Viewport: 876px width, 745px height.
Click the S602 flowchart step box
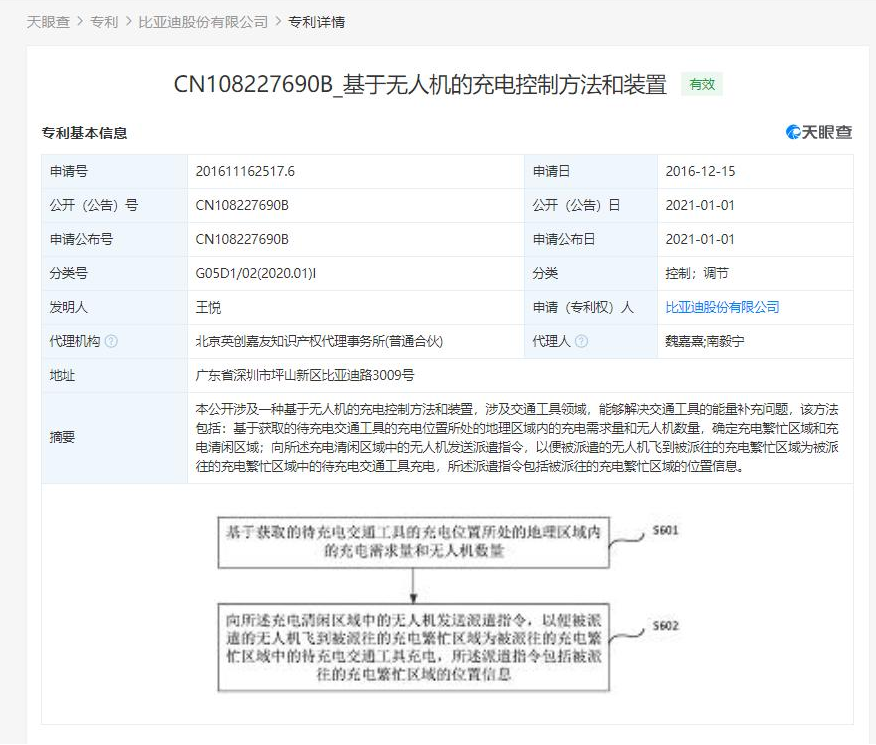[415, 647]
